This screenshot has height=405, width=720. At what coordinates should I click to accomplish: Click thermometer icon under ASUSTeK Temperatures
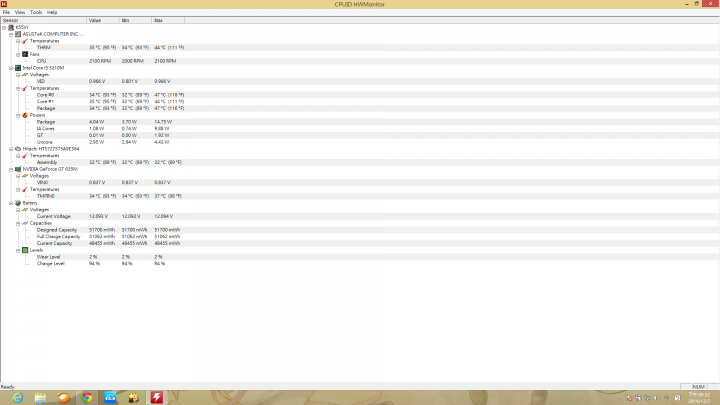(x=25, y=41)
